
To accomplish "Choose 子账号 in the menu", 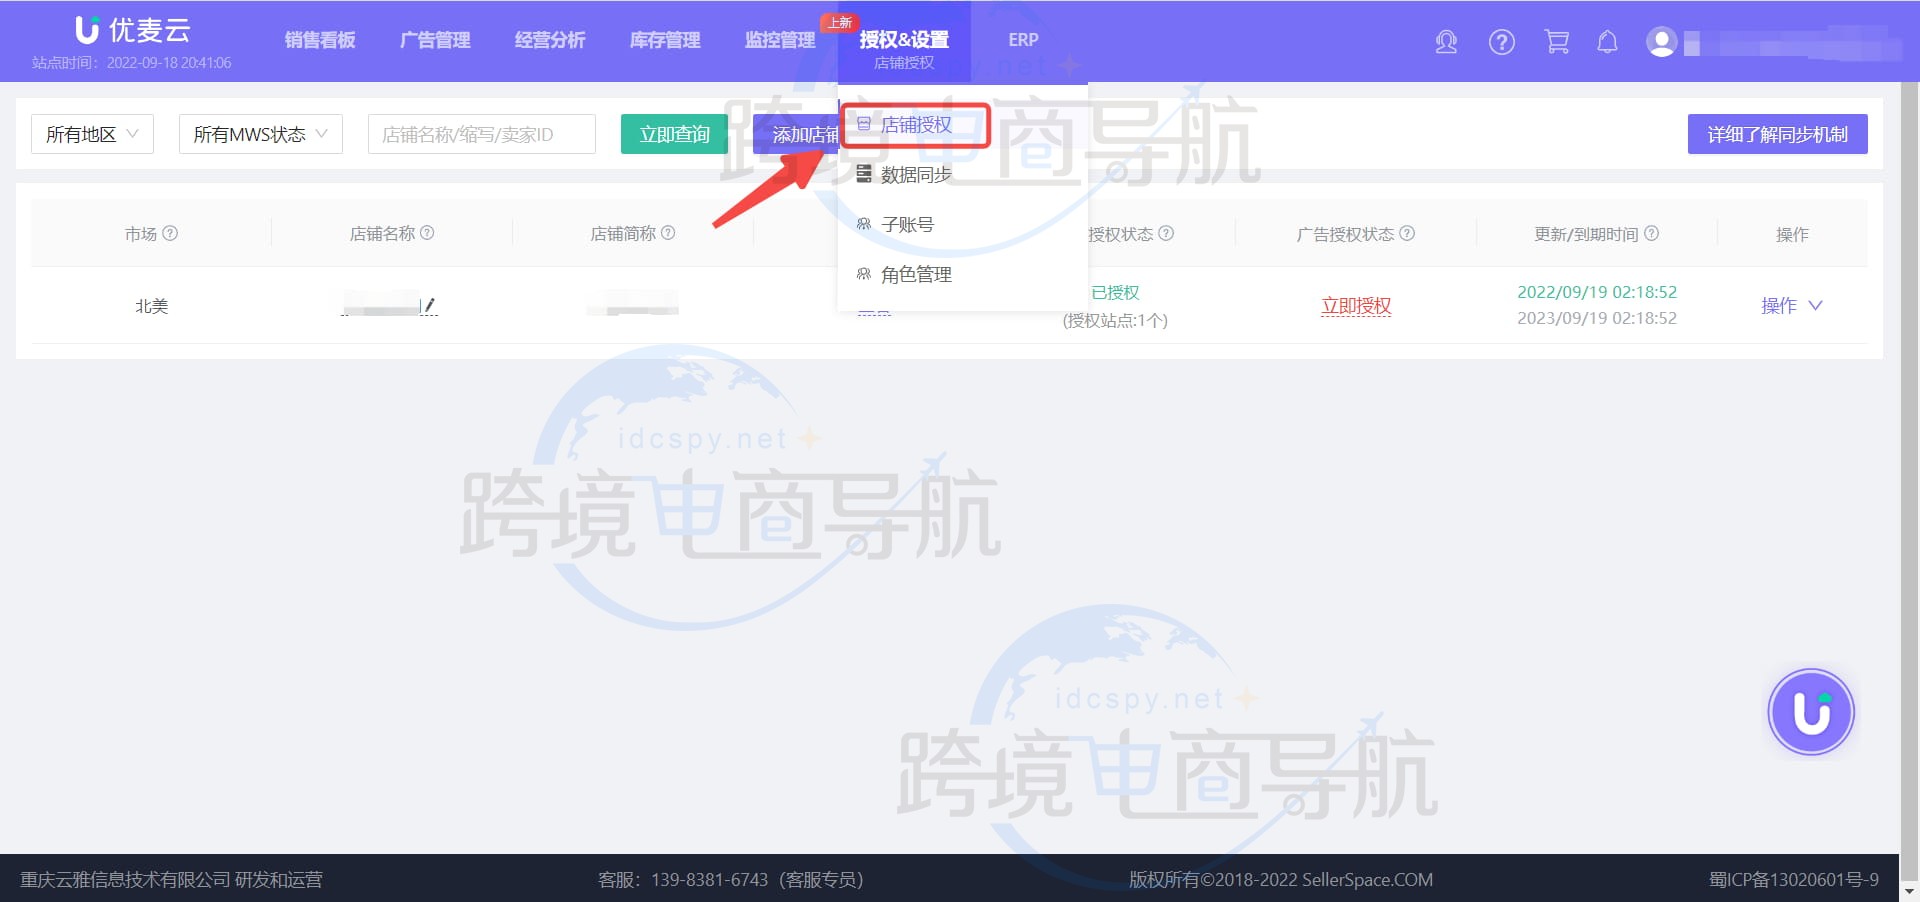I will 907,225.
